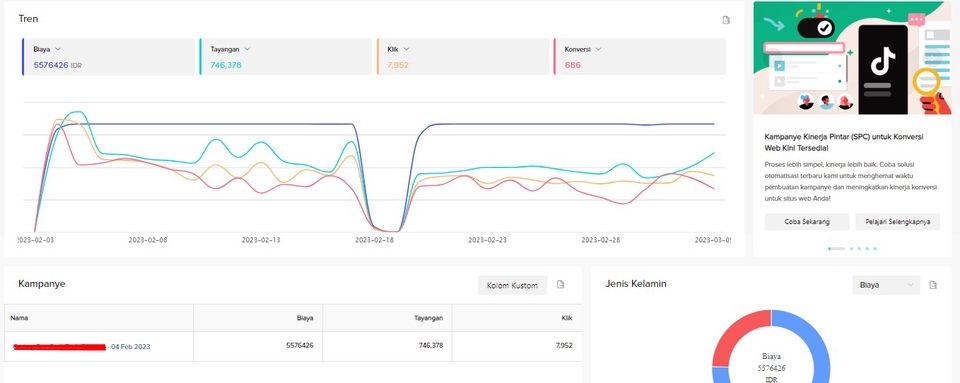This screenshot has height=383, width=960.
Task: Click the Tren section title
Action: point(28,19)
